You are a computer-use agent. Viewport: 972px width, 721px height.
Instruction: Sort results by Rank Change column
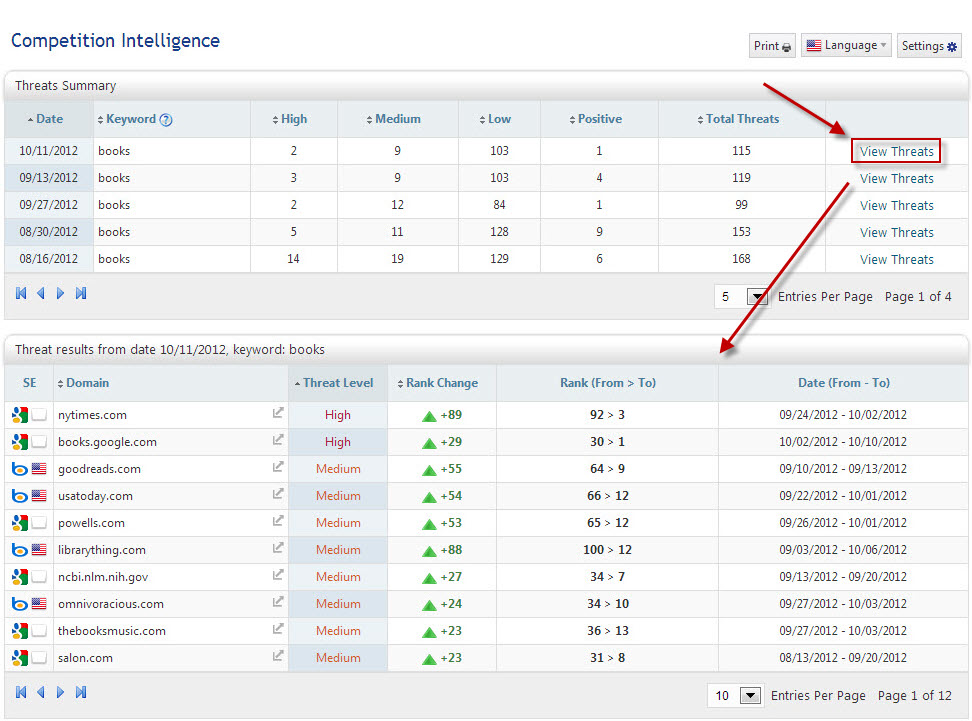tap(441, 383)
